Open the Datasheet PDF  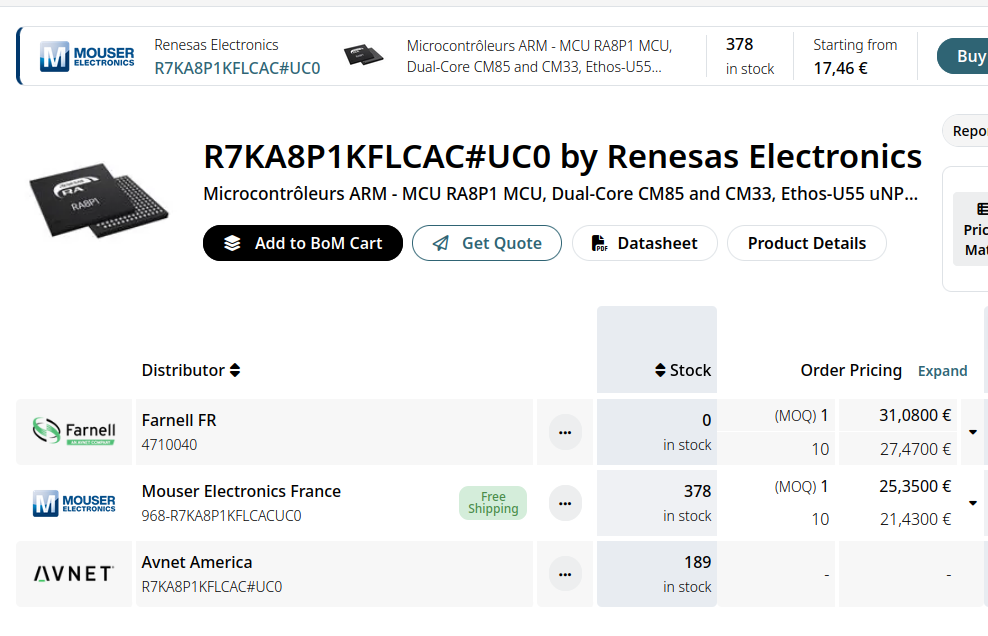pyautogui.click(x=645, y=243)
